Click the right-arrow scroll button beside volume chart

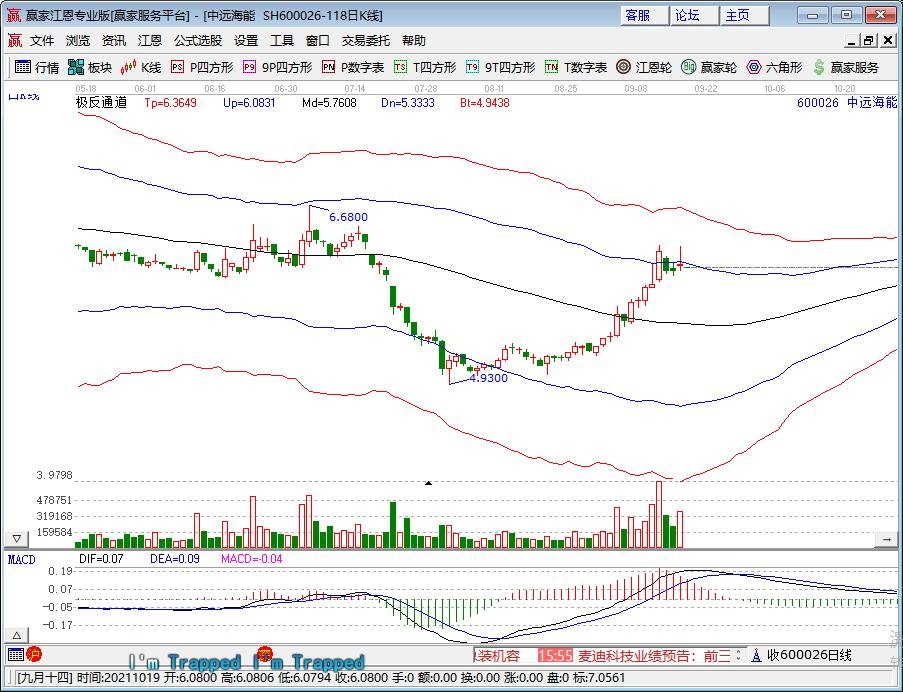pyautogui.click(x=886, y=539)
